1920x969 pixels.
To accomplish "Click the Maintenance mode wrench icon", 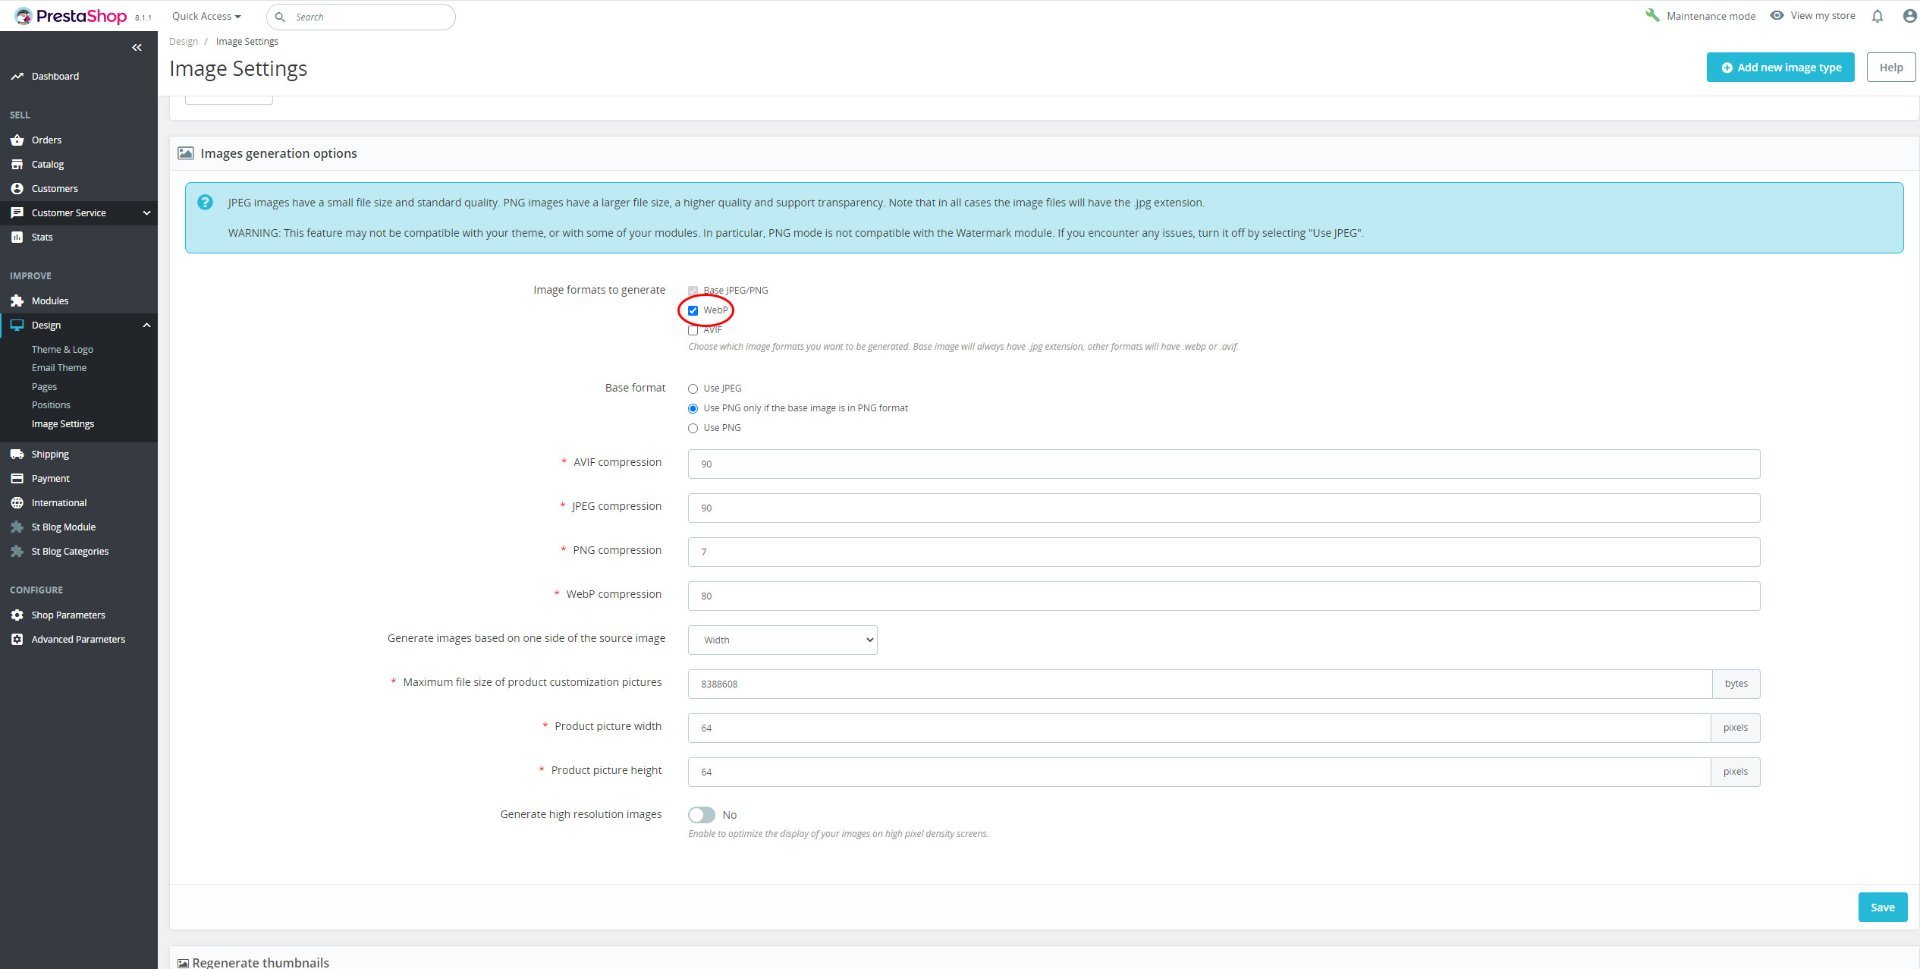I will coord(1652,15).
